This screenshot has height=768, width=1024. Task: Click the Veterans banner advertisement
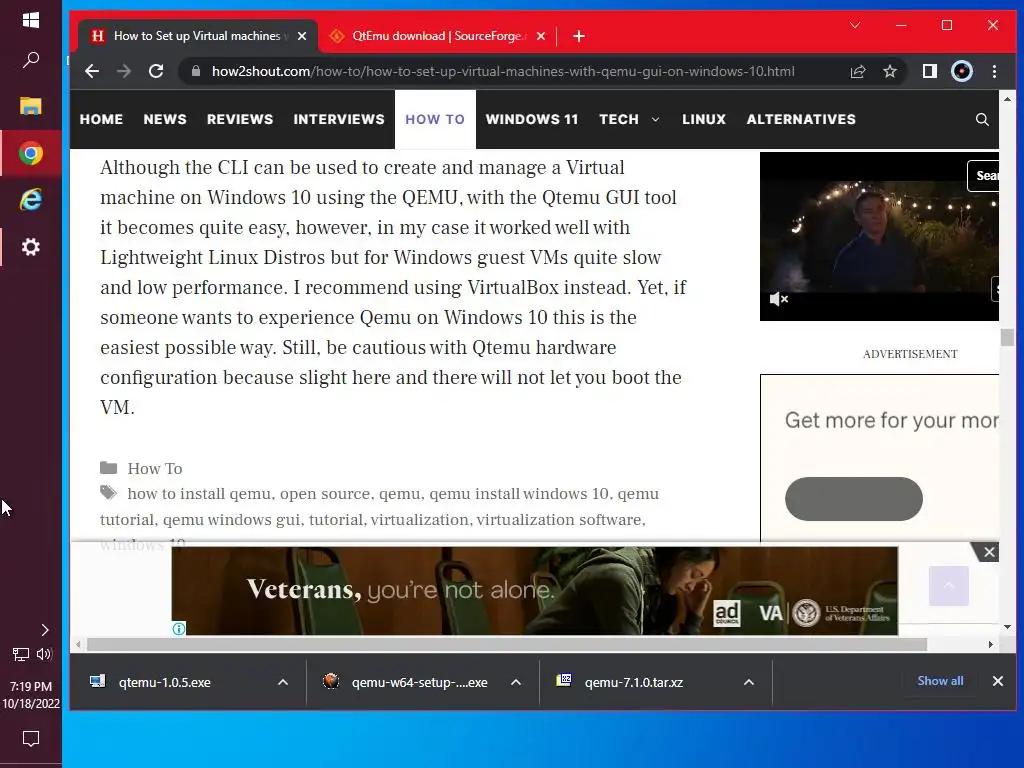click(x=534, y=590)
